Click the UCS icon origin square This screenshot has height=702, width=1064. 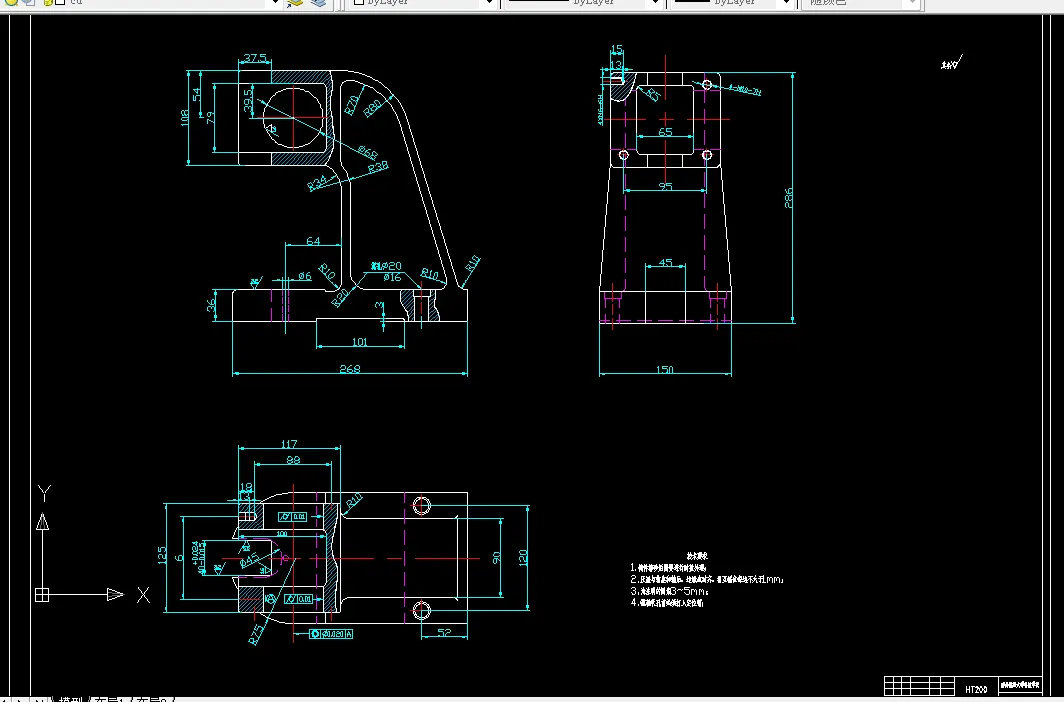(42, 595)
